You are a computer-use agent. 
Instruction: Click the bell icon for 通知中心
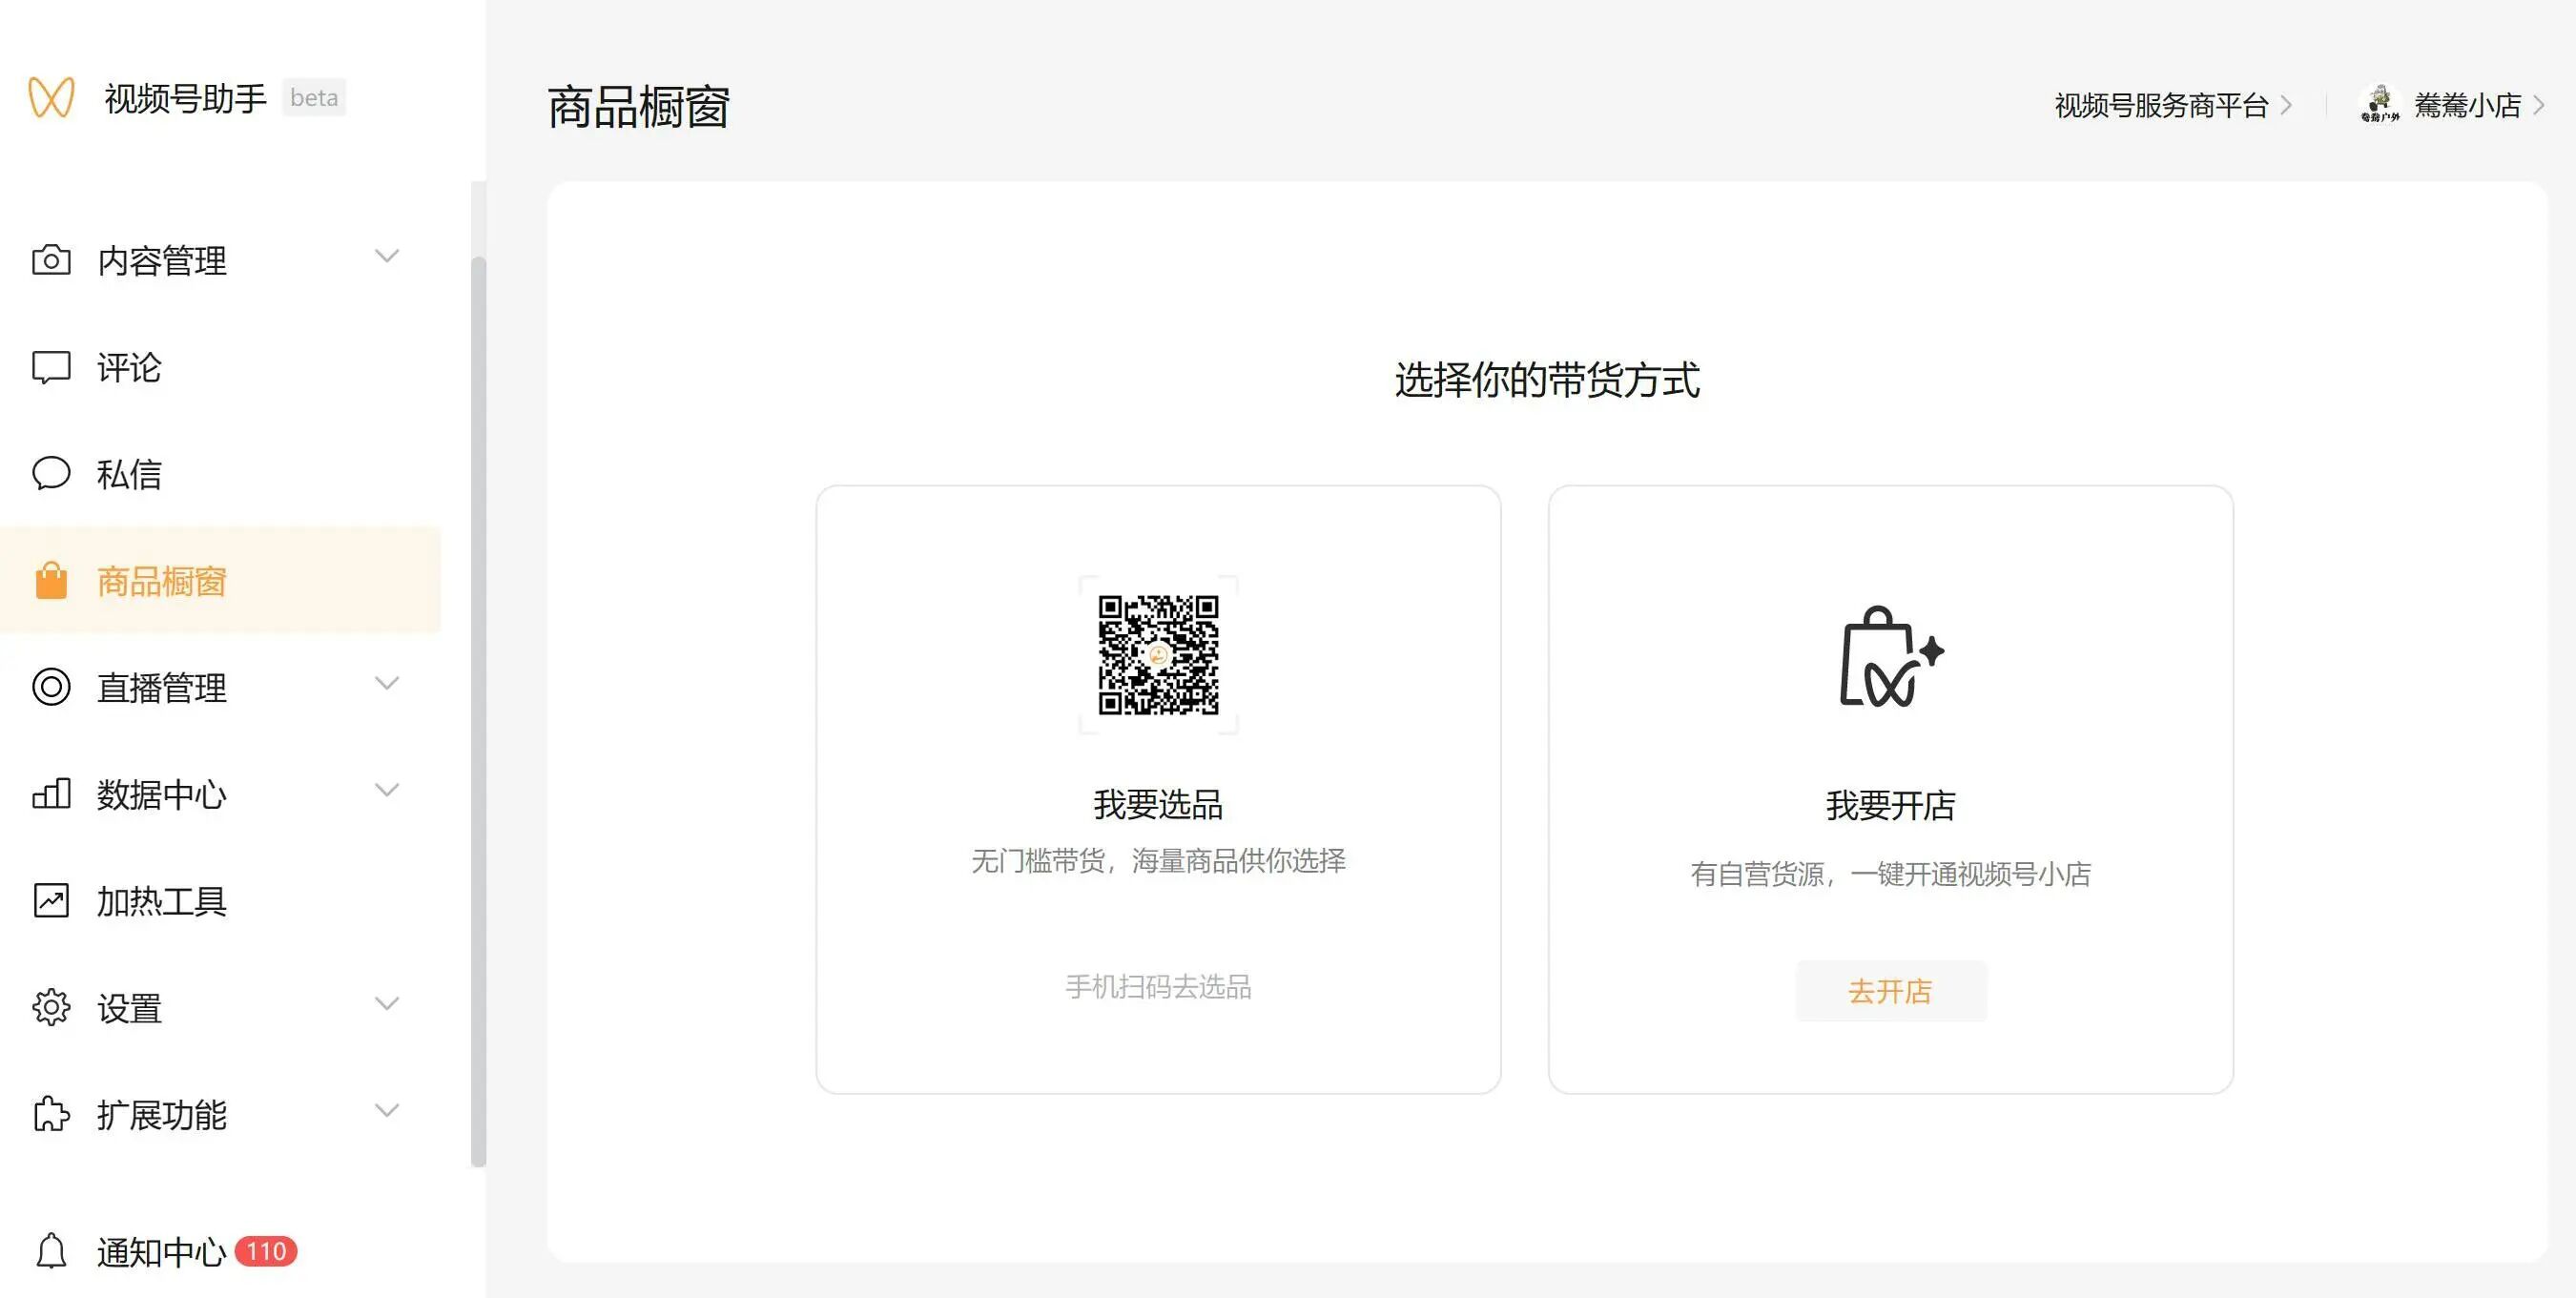[51, 1251]
